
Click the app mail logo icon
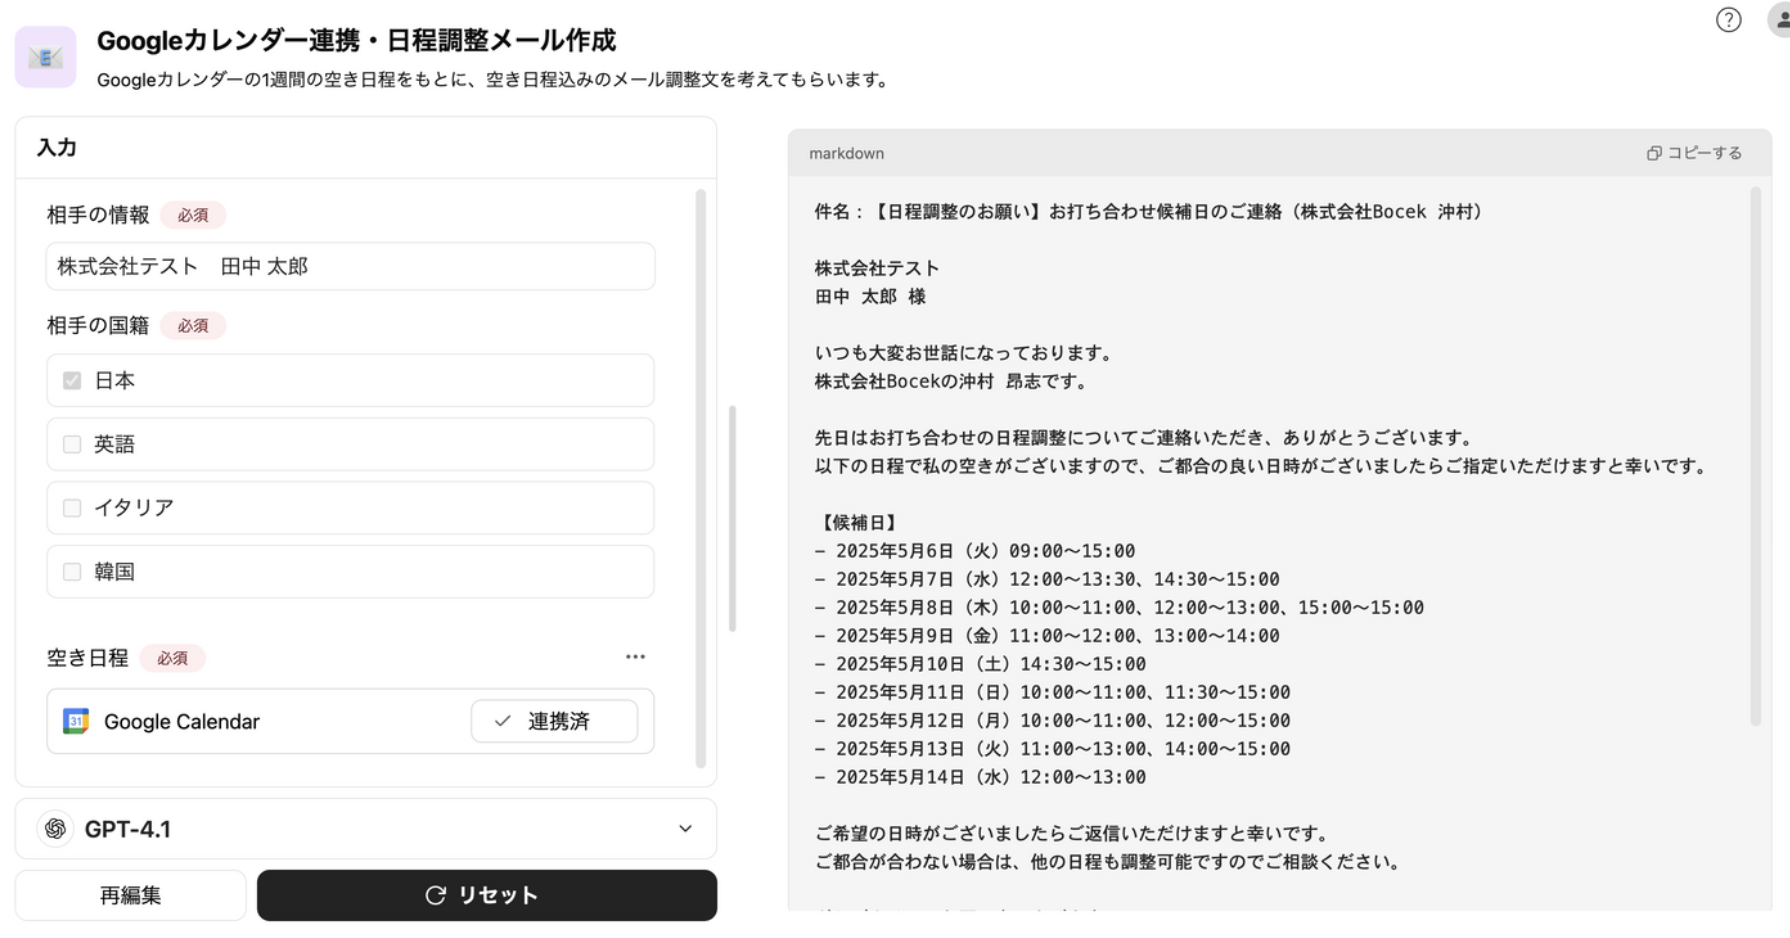pos(45,57)
